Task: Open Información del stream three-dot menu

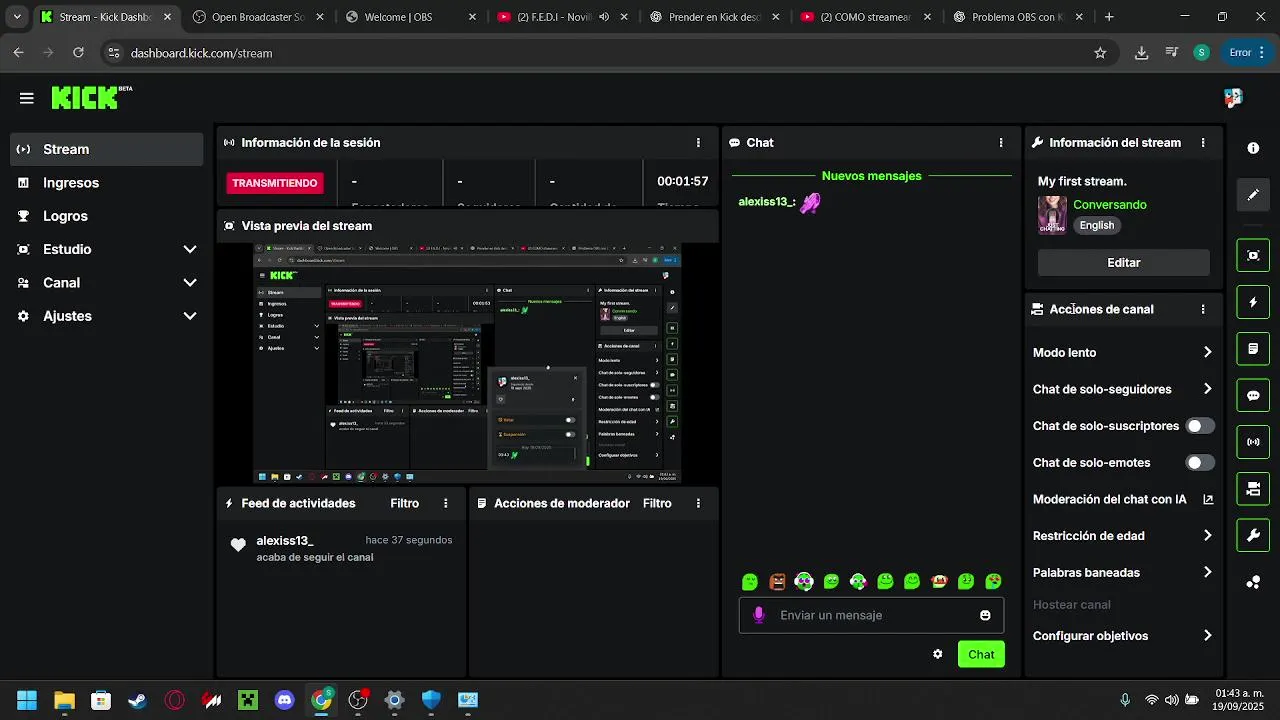Action: coord(1203,143)
